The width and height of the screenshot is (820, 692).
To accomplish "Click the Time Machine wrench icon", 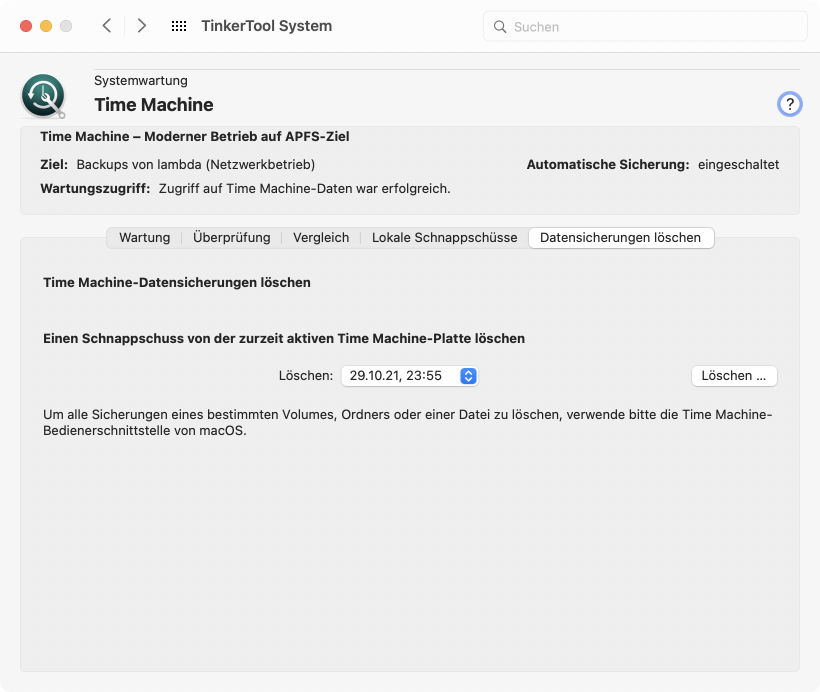I will click(43, 96).
